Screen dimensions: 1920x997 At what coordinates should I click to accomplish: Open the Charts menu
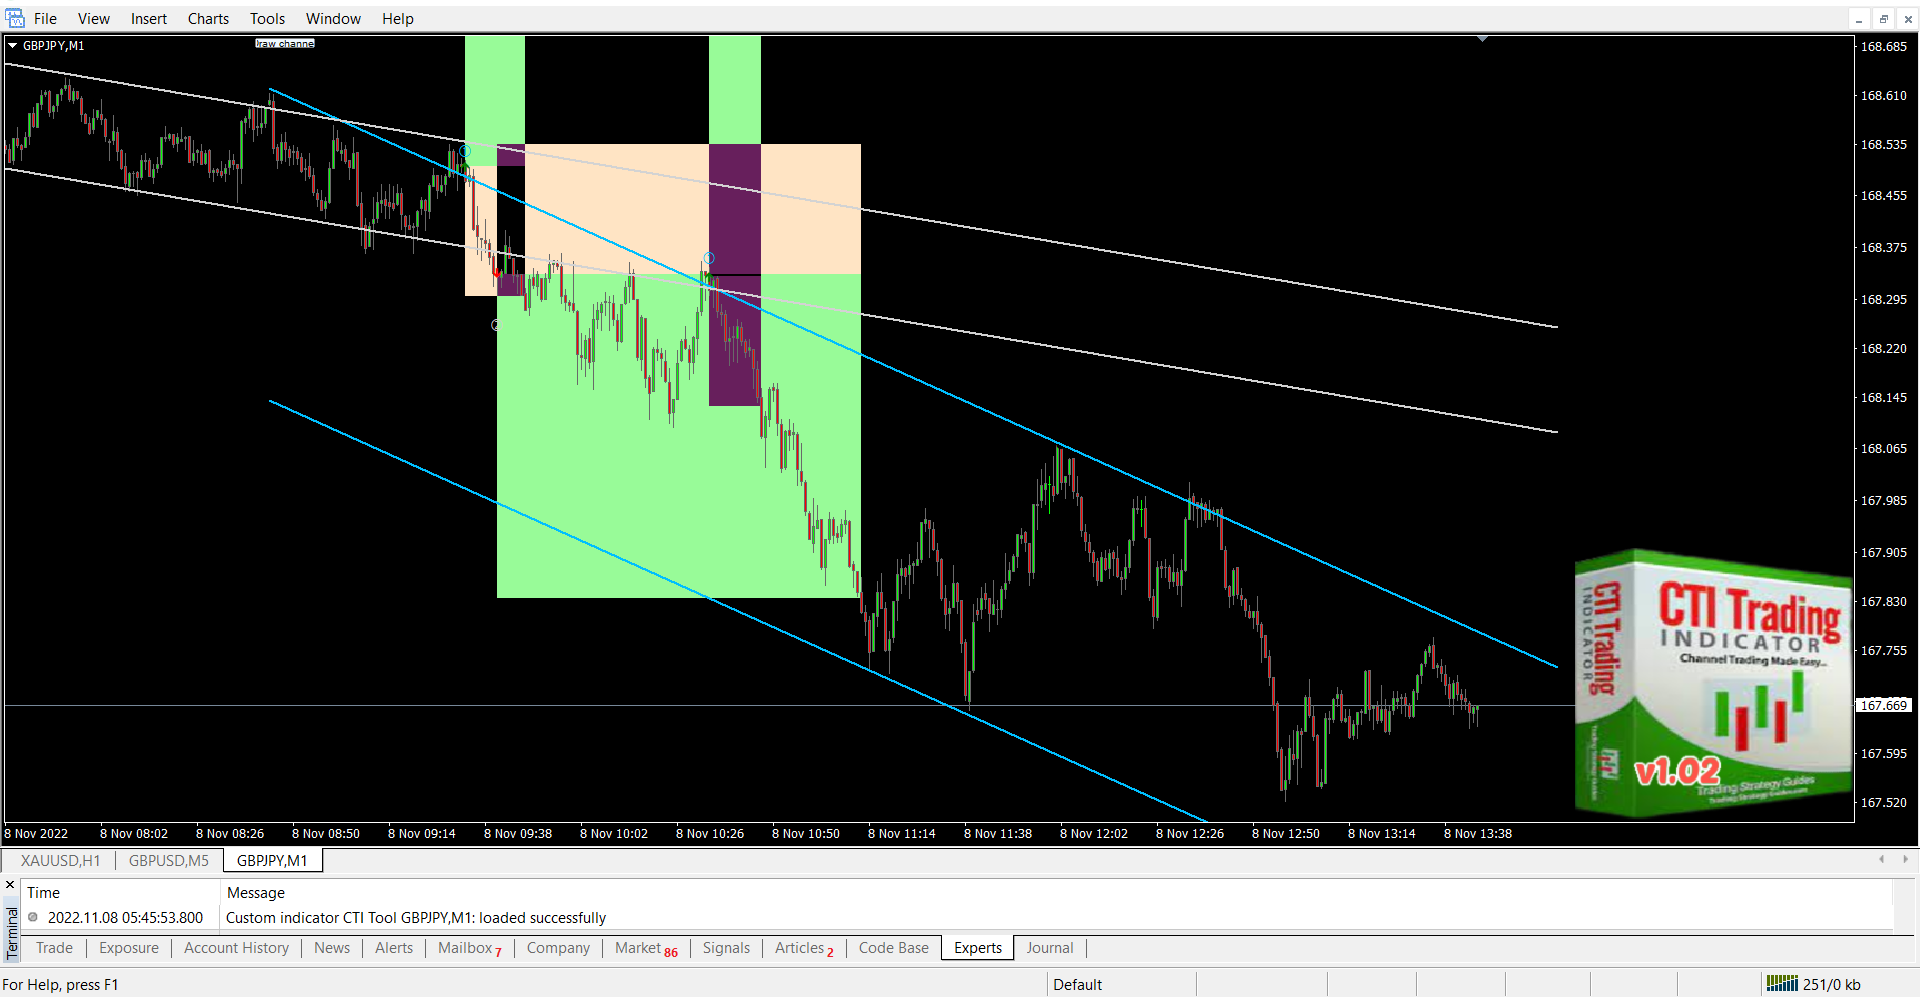pyautogui.click(x=208, y=19)
